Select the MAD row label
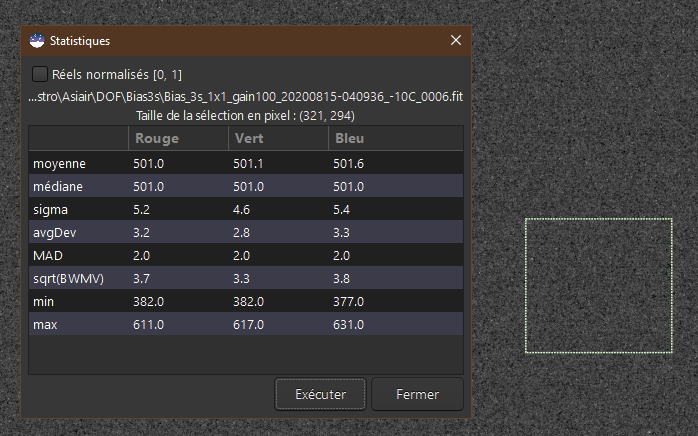Image resolution: width=698 pixels, height=436 pixels. click(48, 256)
